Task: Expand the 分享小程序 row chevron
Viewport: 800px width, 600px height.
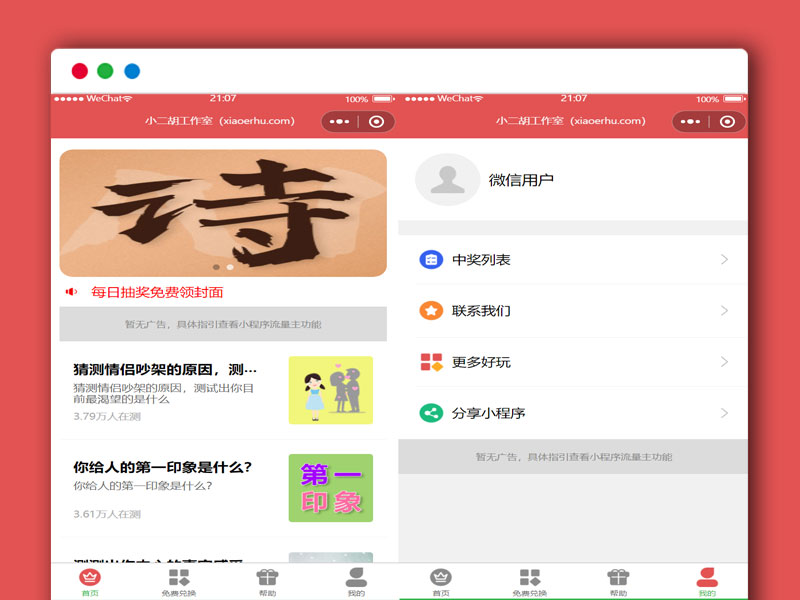Action: point(725,411)
